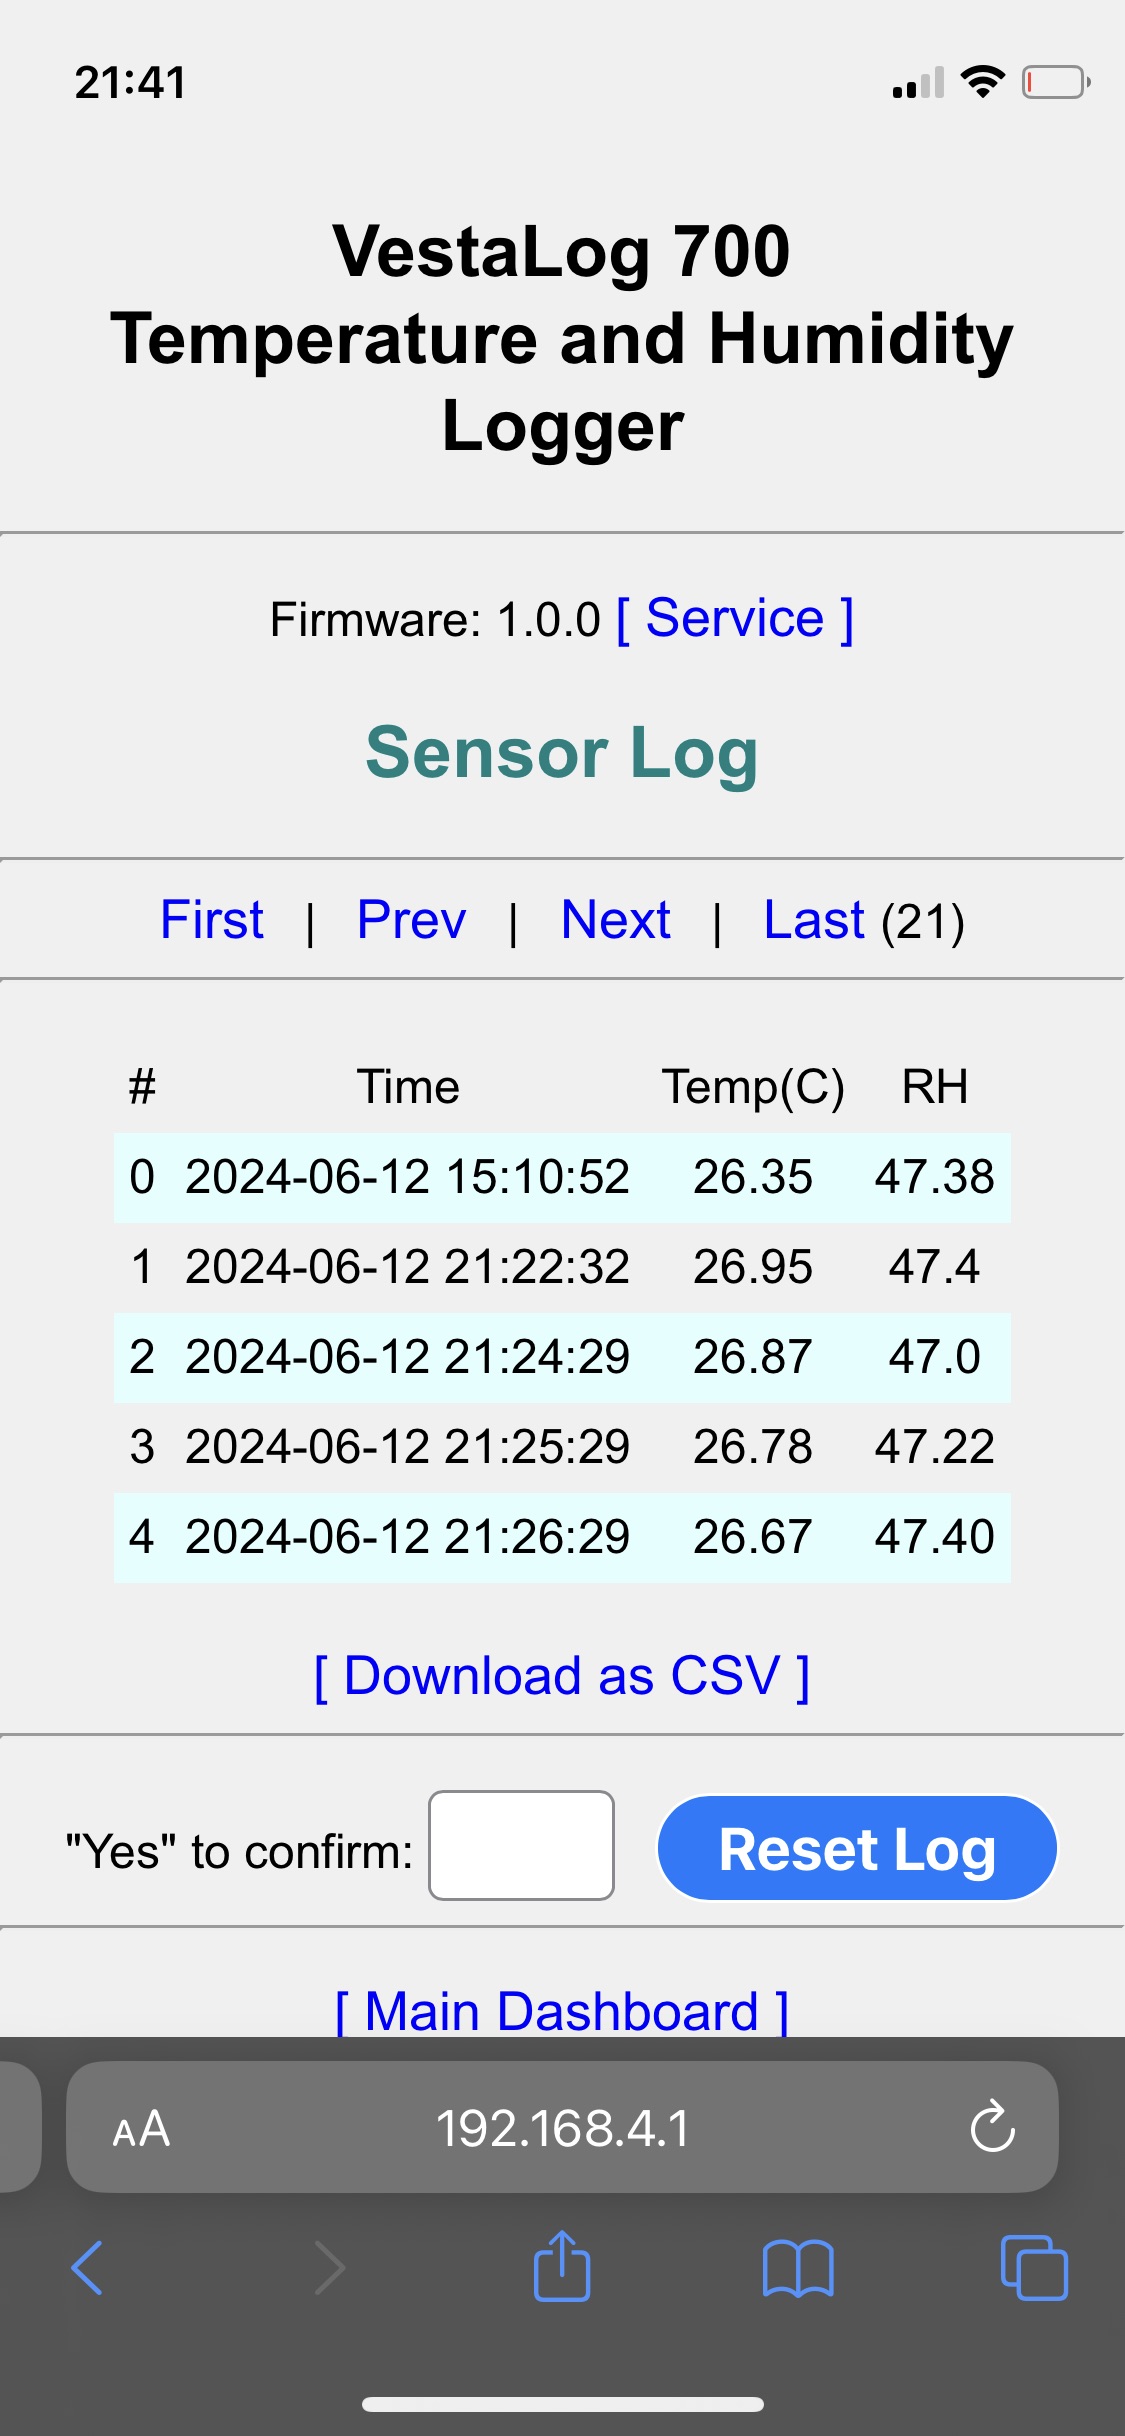Go to Prev log page
The height and width of the screenshot is (2436, 1125).
(411, 920)
